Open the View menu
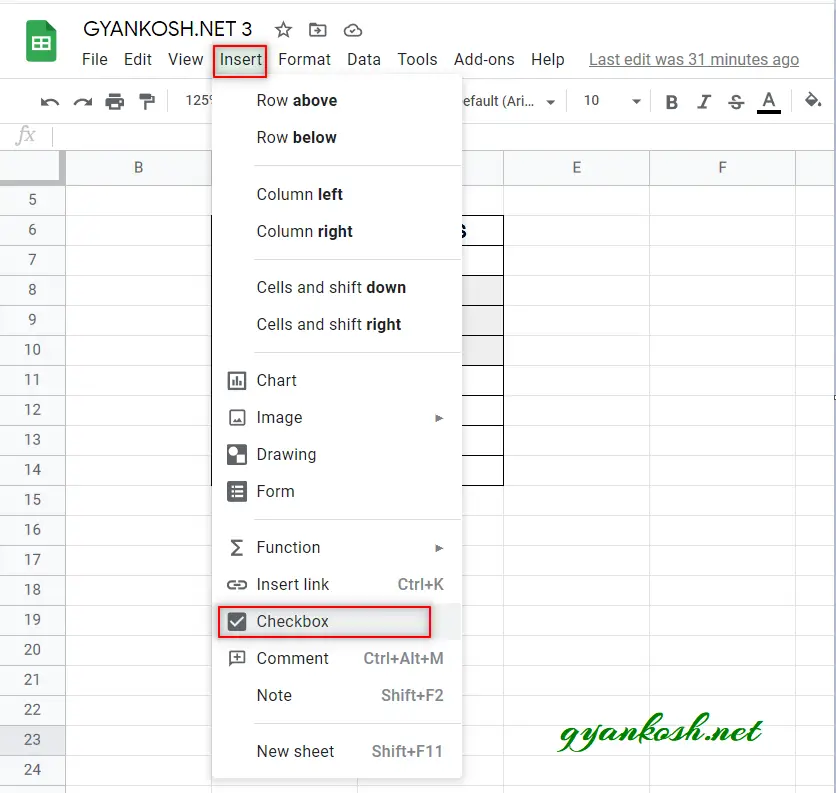Screen dimensions: 836x793 (186, 59)
